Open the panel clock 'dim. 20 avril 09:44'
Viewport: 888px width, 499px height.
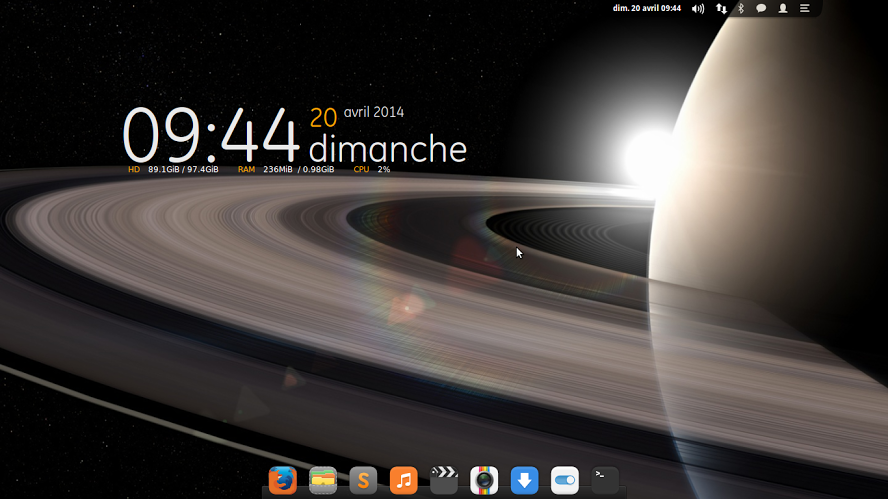pyautogui.click(x=647, y=8)
